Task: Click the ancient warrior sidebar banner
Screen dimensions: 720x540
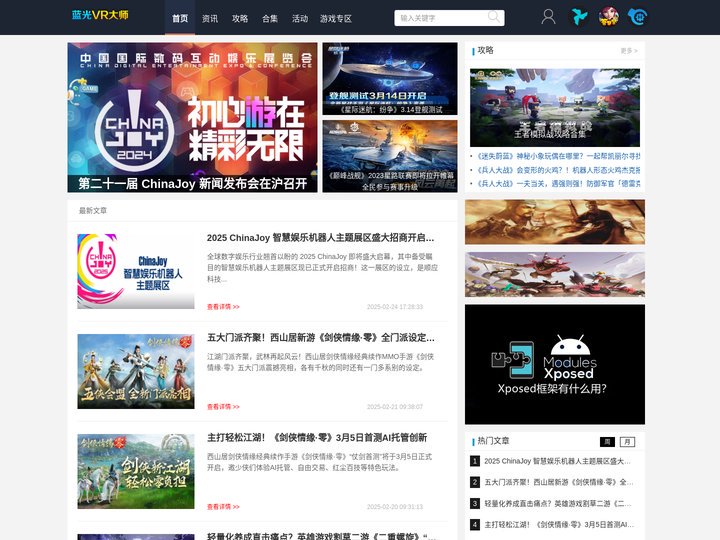Action: pos(555,222)
